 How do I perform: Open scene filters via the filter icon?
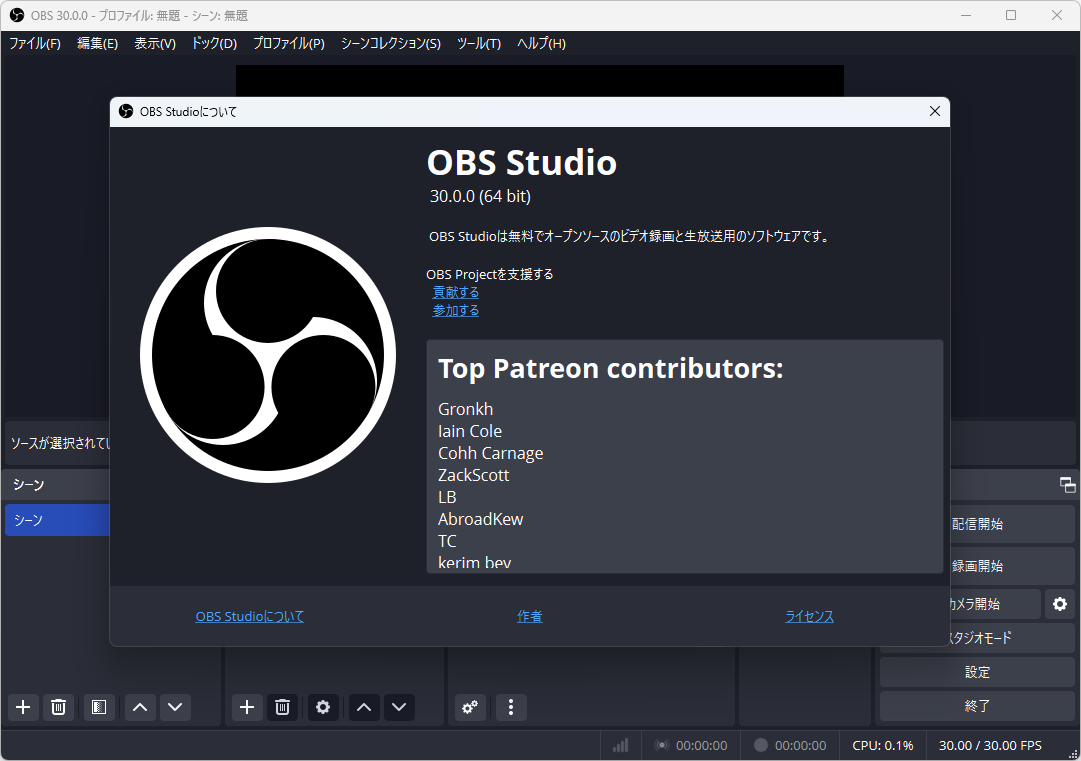98,707
